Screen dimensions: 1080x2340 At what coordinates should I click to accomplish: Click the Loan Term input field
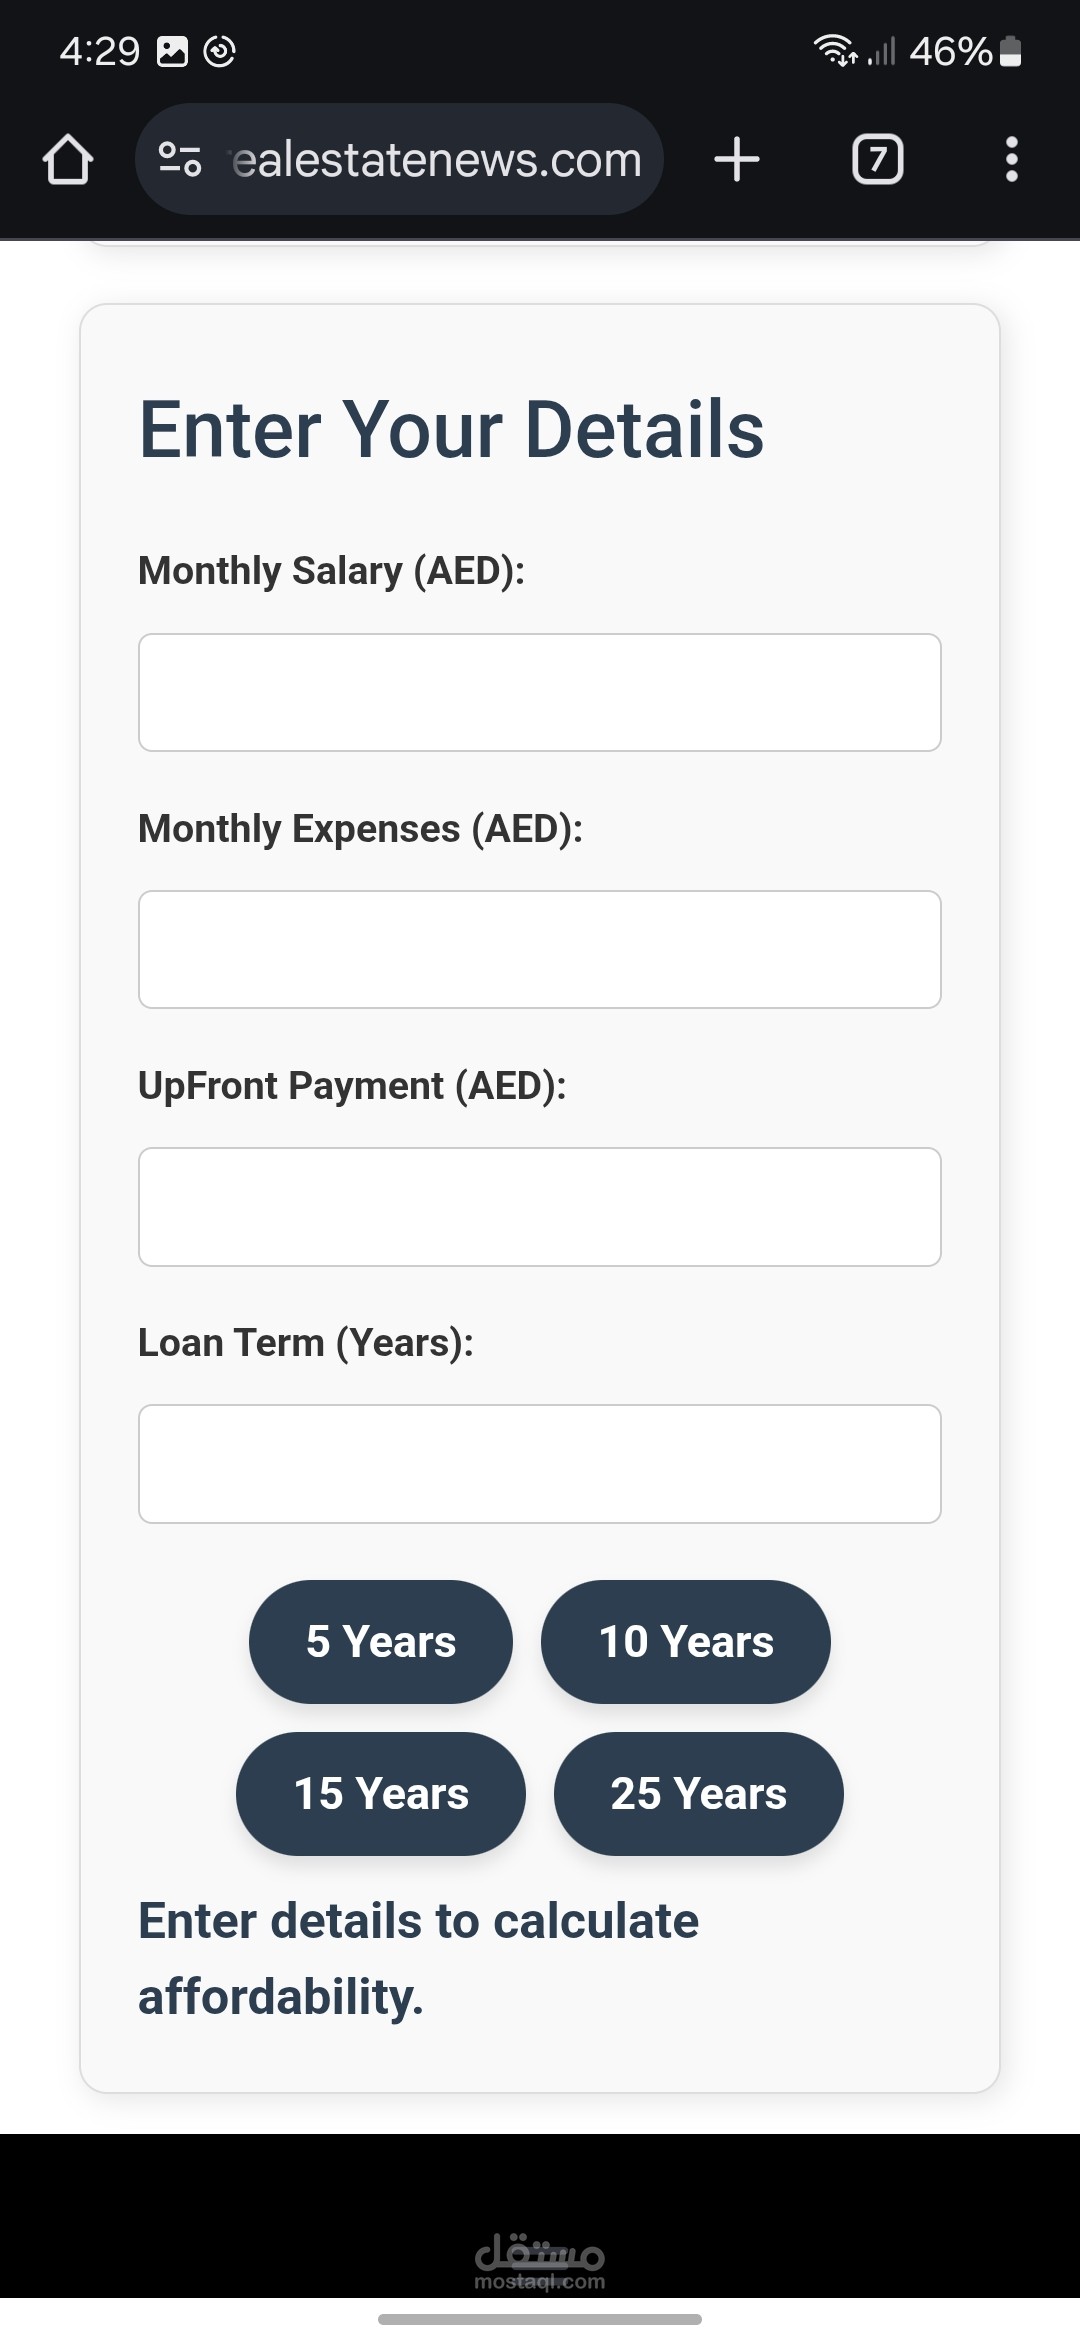[540, 1464]
